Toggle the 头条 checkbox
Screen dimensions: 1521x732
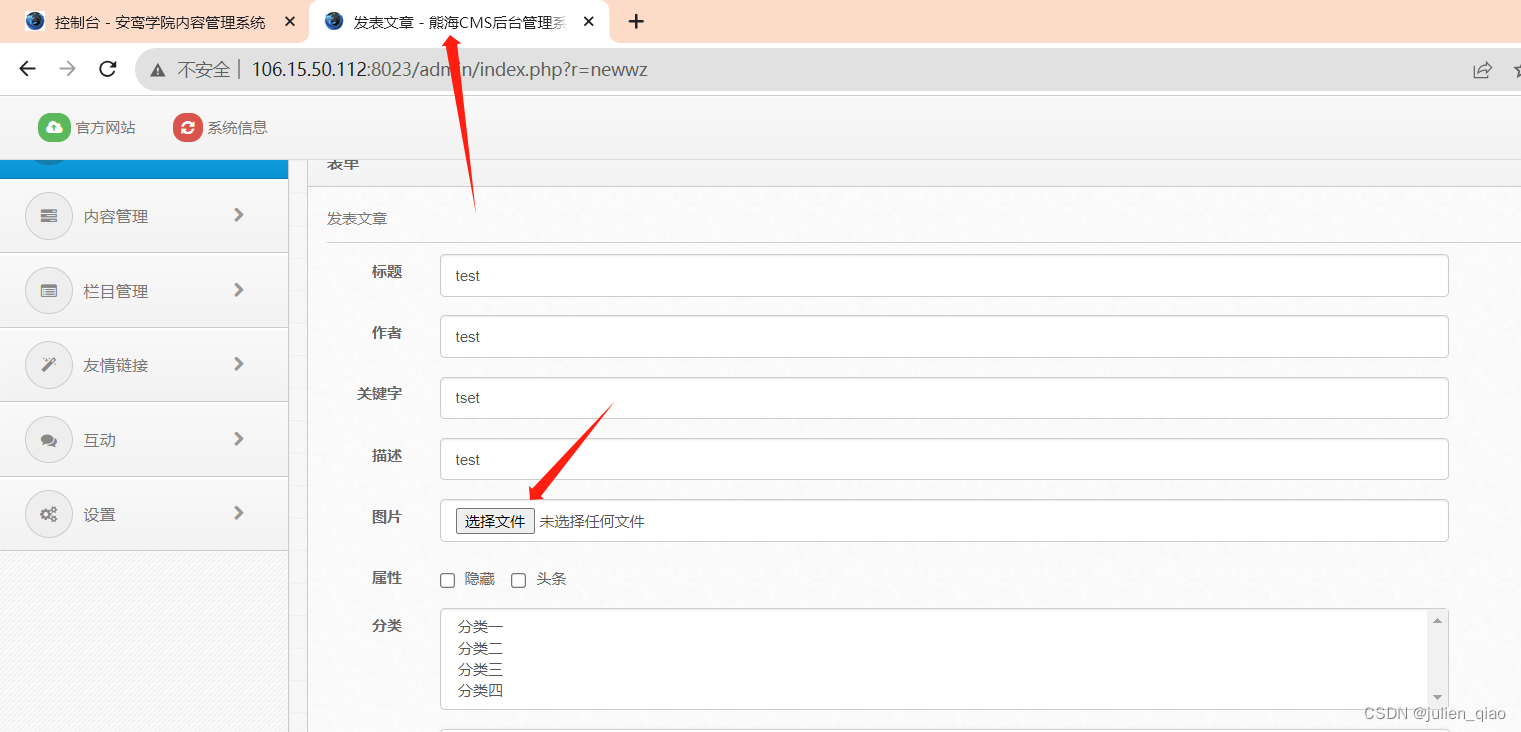click(518, 580)
